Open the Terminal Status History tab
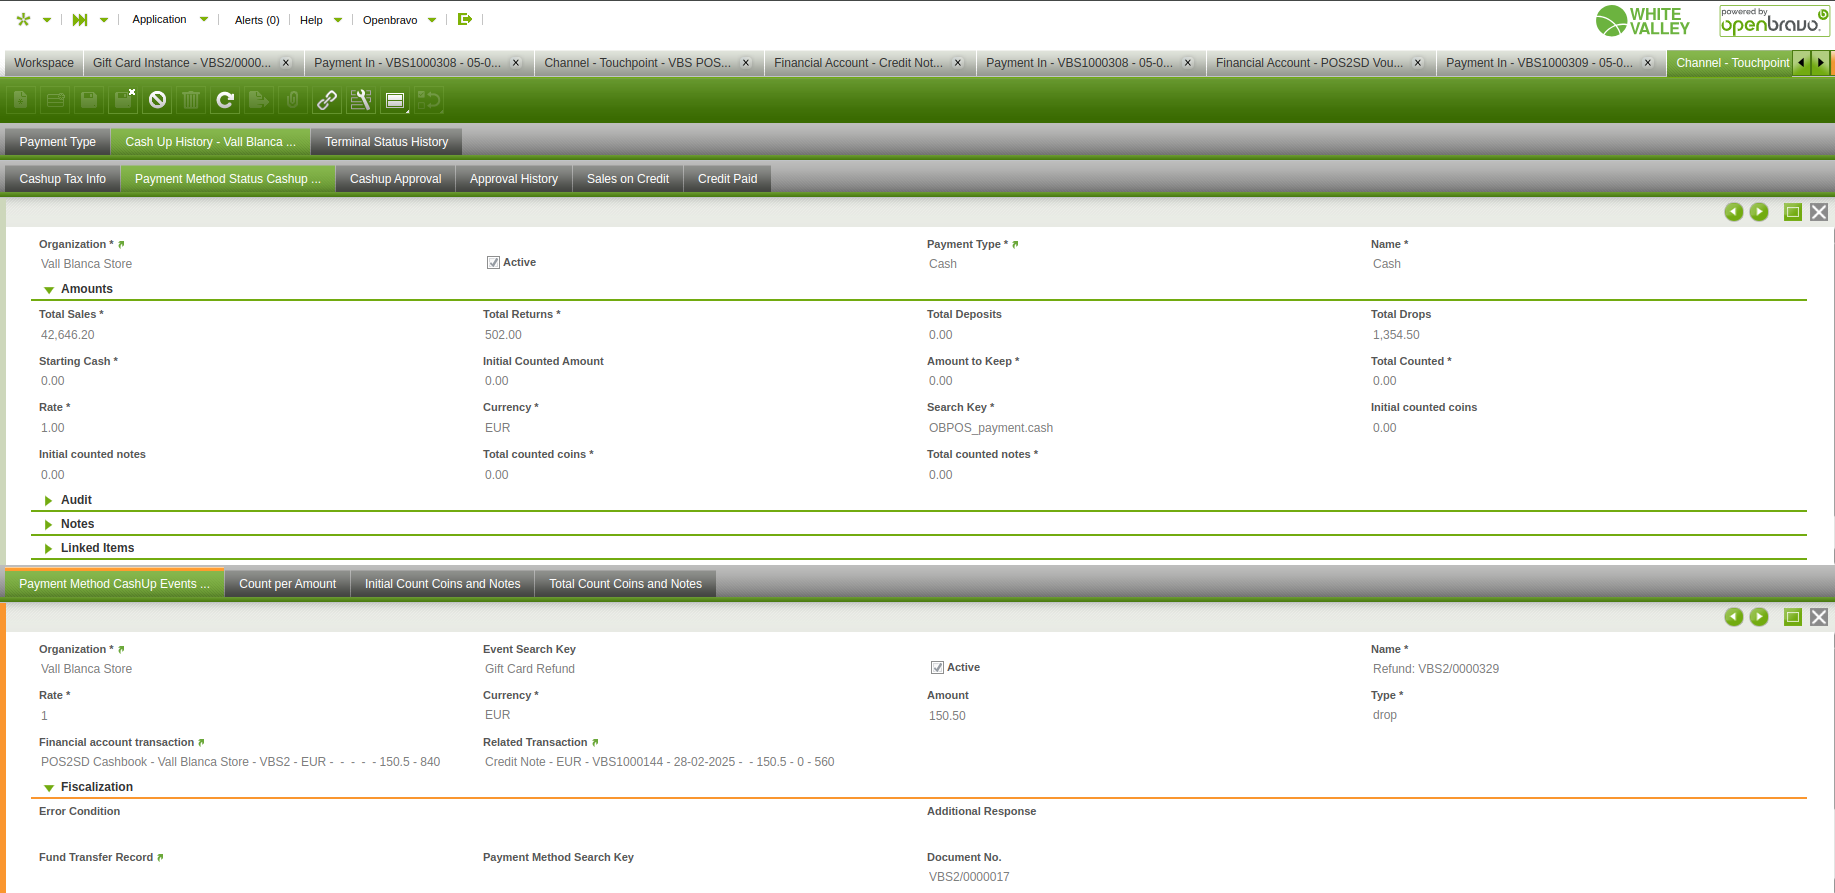 387,142
